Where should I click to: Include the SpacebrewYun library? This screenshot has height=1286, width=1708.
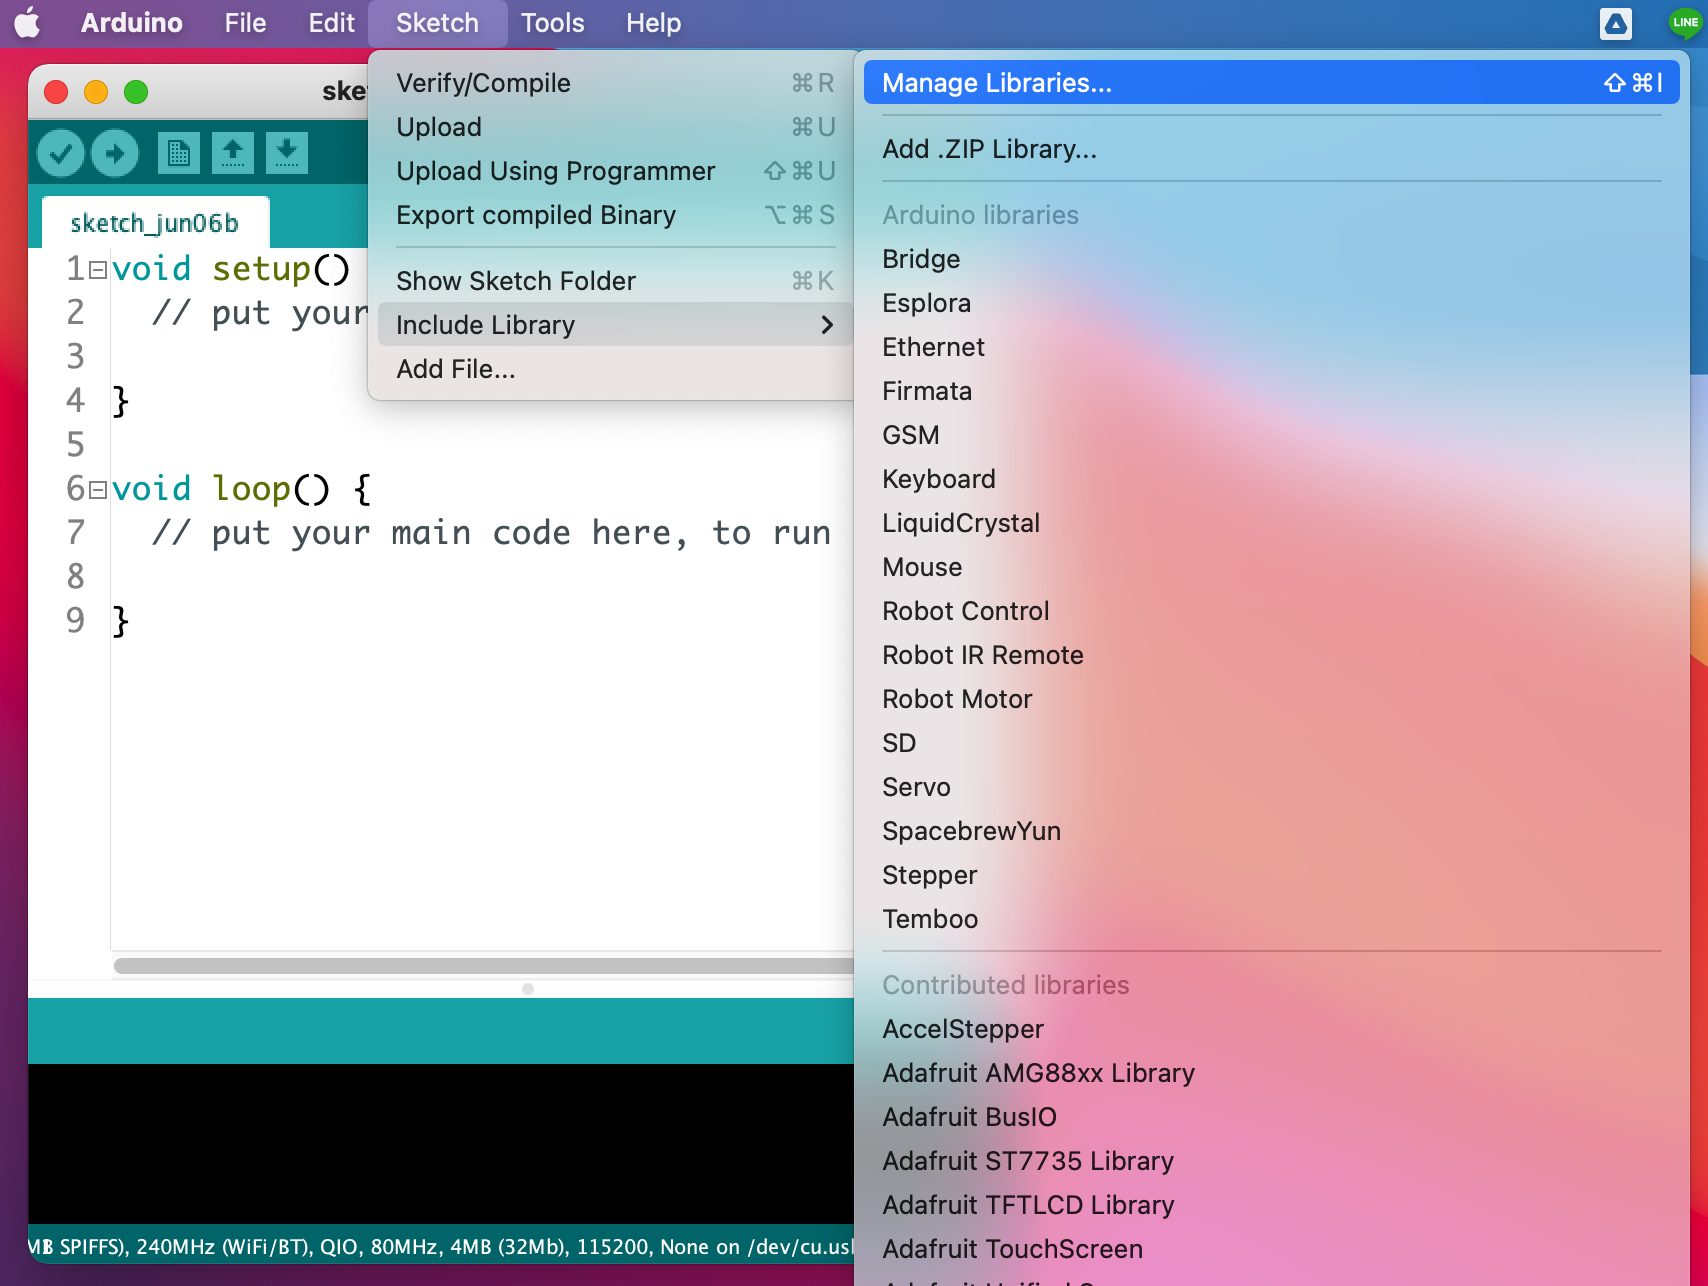coord(1271,831)
